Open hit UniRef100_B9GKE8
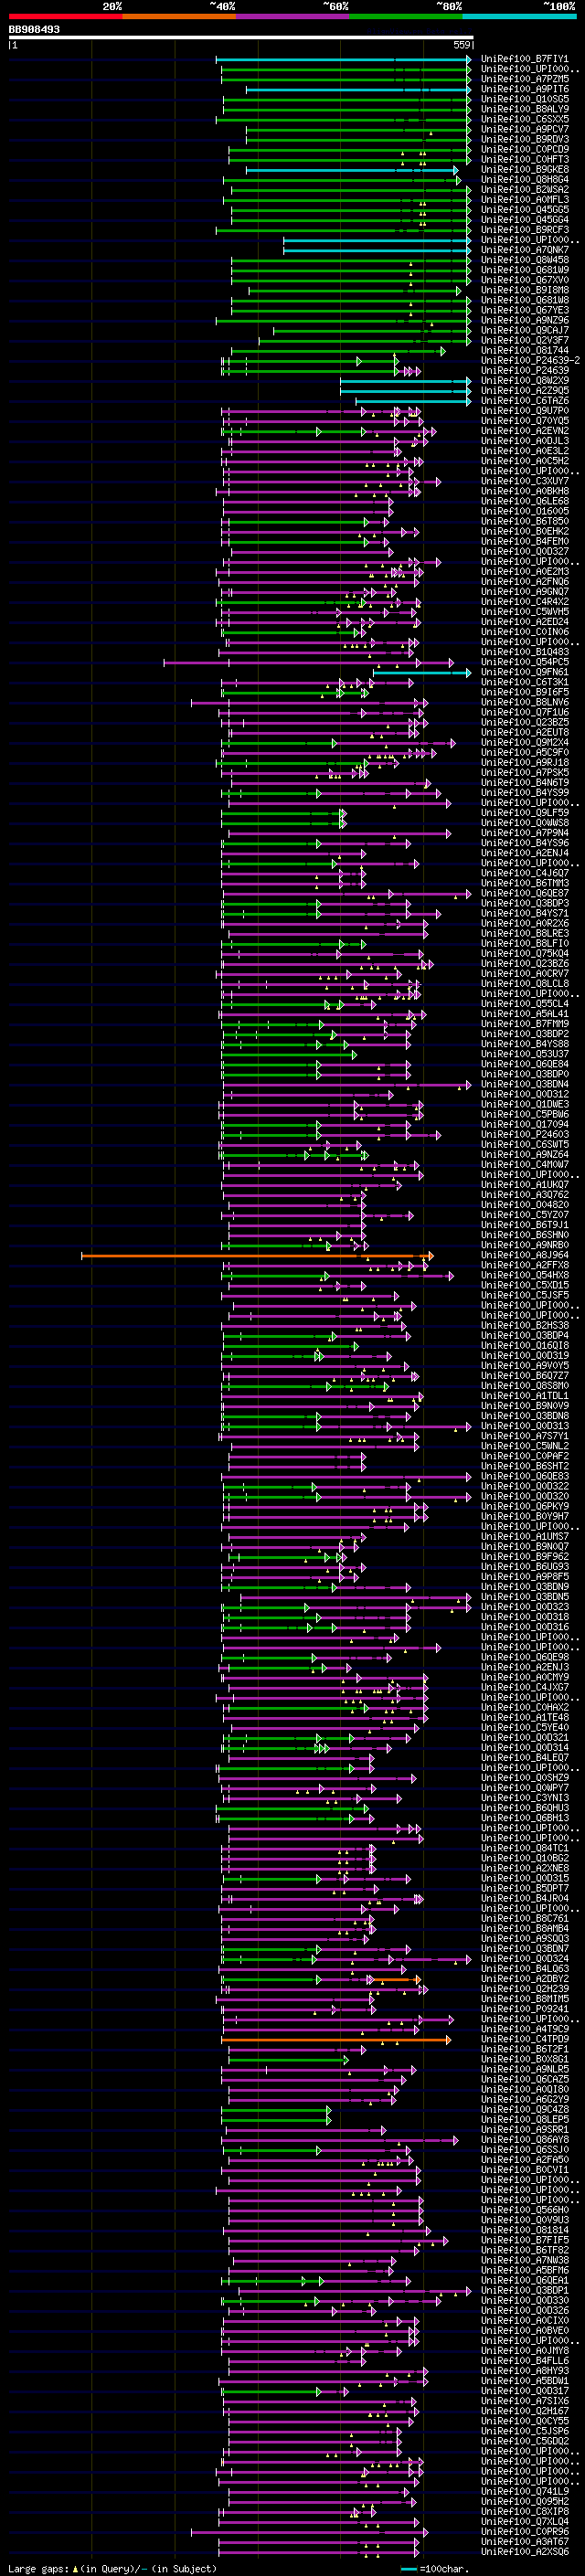 [x=524, y=170]
